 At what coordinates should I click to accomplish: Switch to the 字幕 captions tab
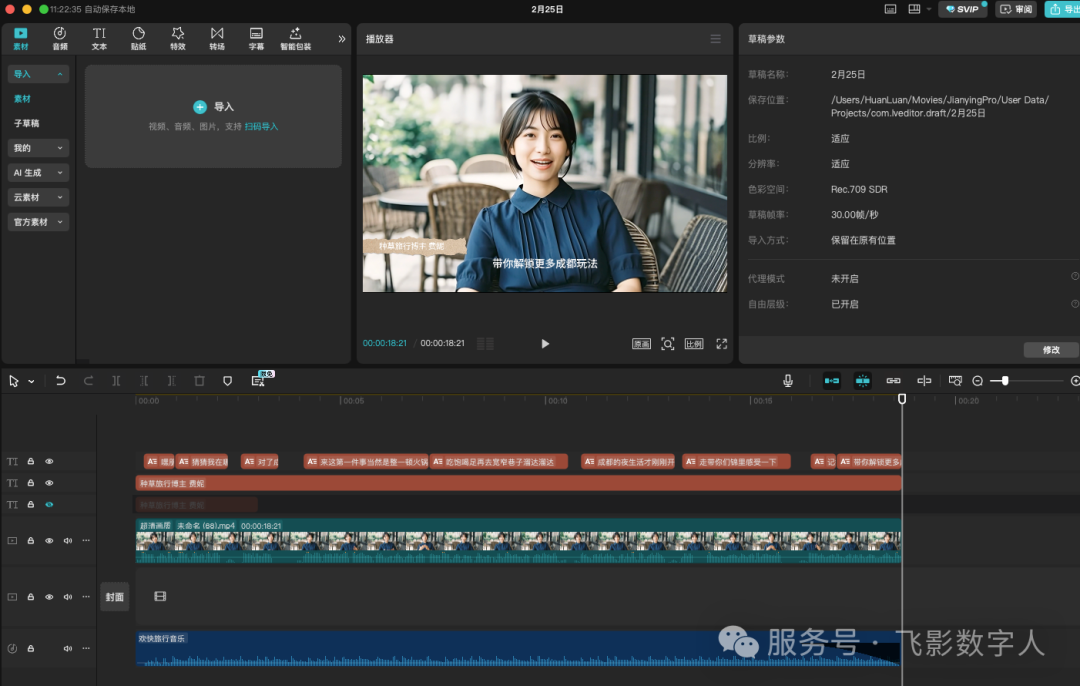click(256, 39)
